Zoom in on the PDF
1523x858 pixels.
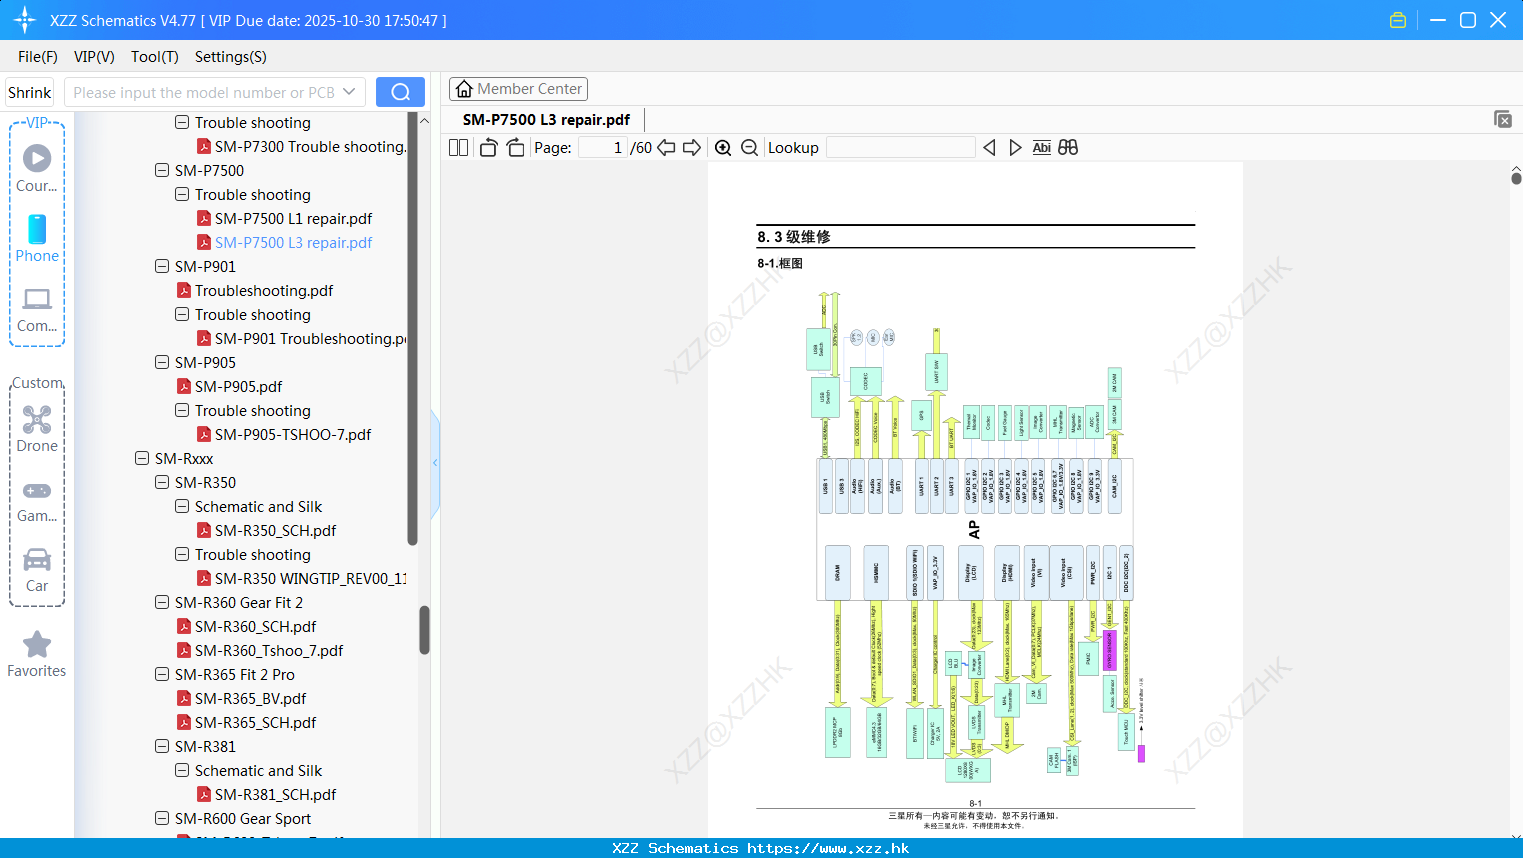[723, 147]
